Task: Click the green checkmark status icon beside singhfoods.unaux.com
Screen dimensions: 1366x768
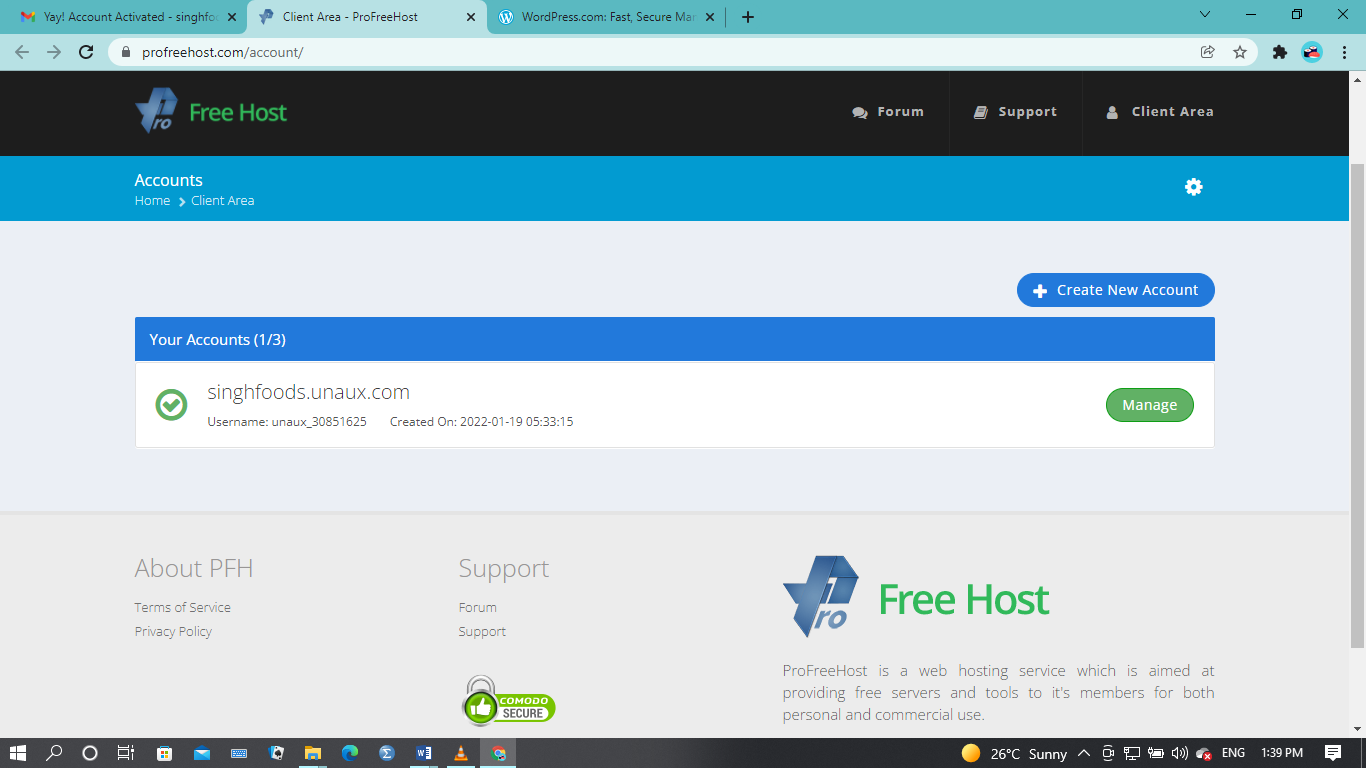Action: [171, 404]
